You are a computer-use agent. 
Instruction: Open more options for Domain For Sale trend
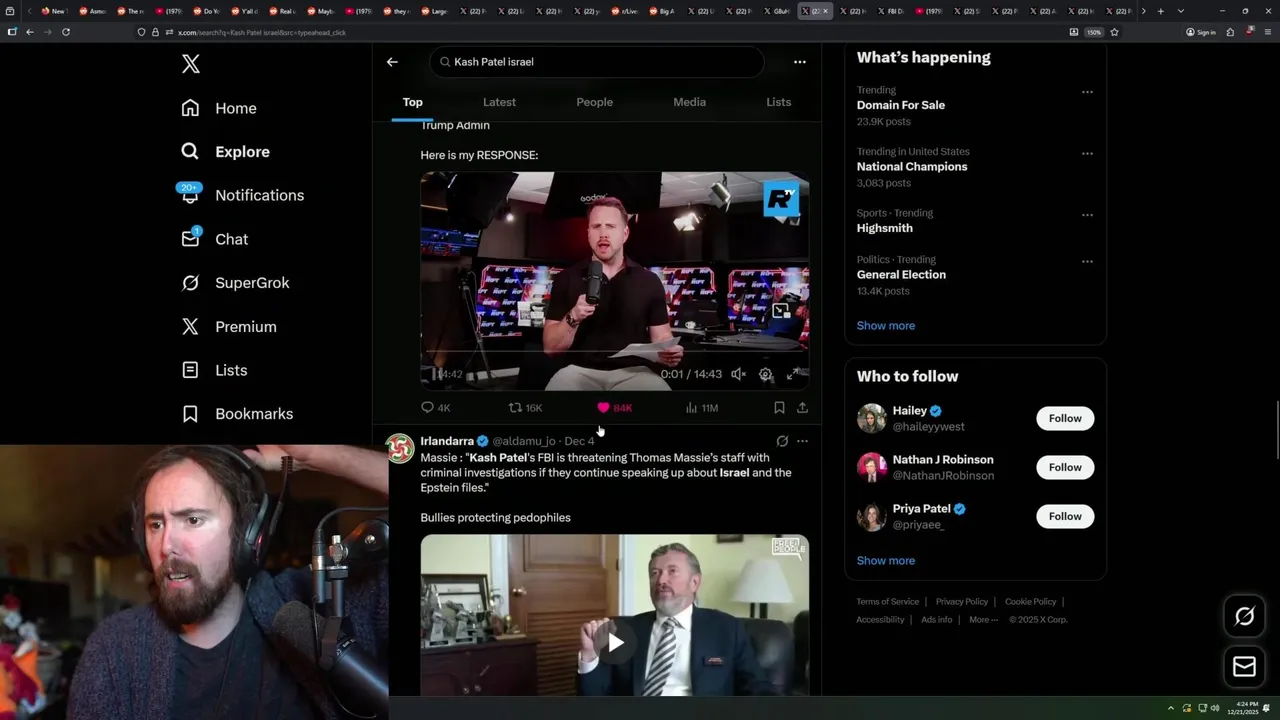pyautogui.click(x=1087, y=92)
